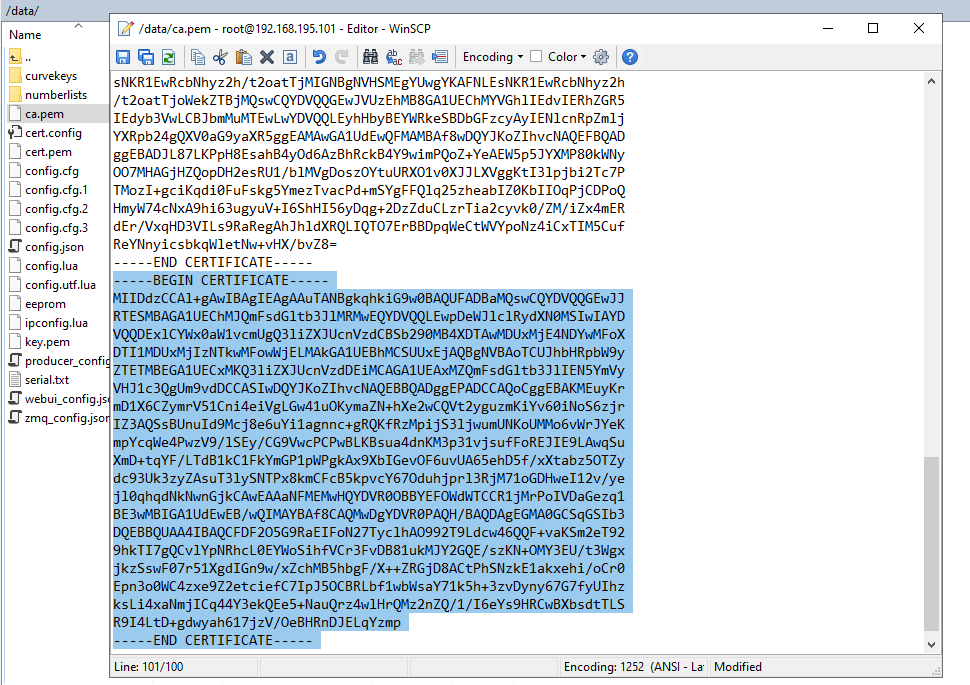Maximize the editor window
Screen dimensions: 970x685
point(873,28)
